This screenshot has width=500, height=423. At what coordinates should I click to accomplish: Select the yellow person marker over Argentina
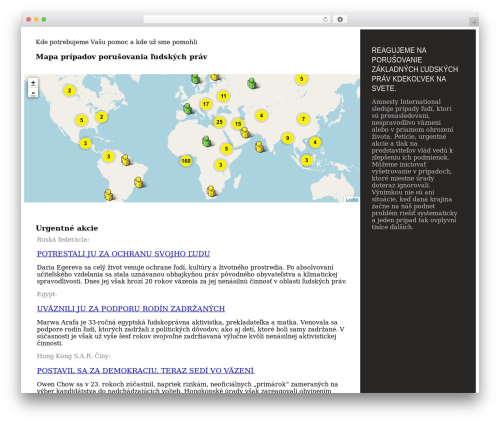tap(108, 195)
